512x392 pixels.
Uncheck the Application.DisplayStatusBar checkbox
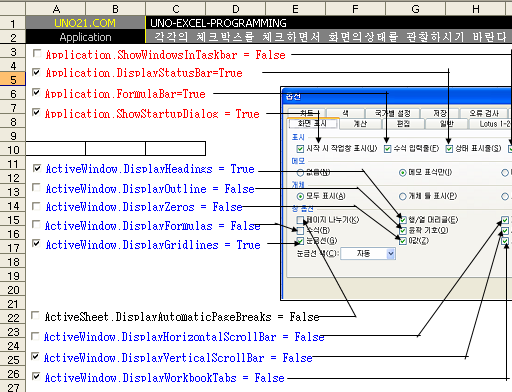36,72
